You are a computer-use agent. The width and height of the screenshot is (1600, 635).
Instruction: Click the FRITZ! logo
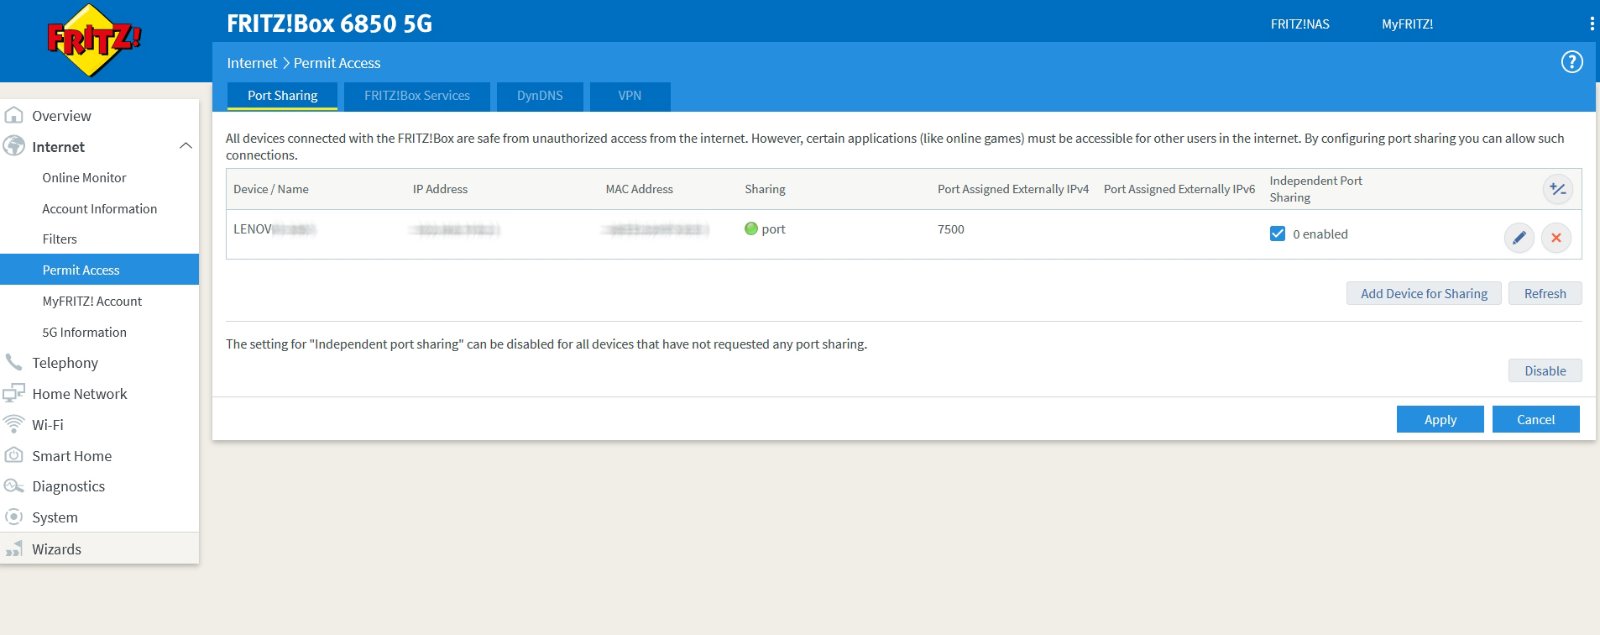[x=93, y=40]
